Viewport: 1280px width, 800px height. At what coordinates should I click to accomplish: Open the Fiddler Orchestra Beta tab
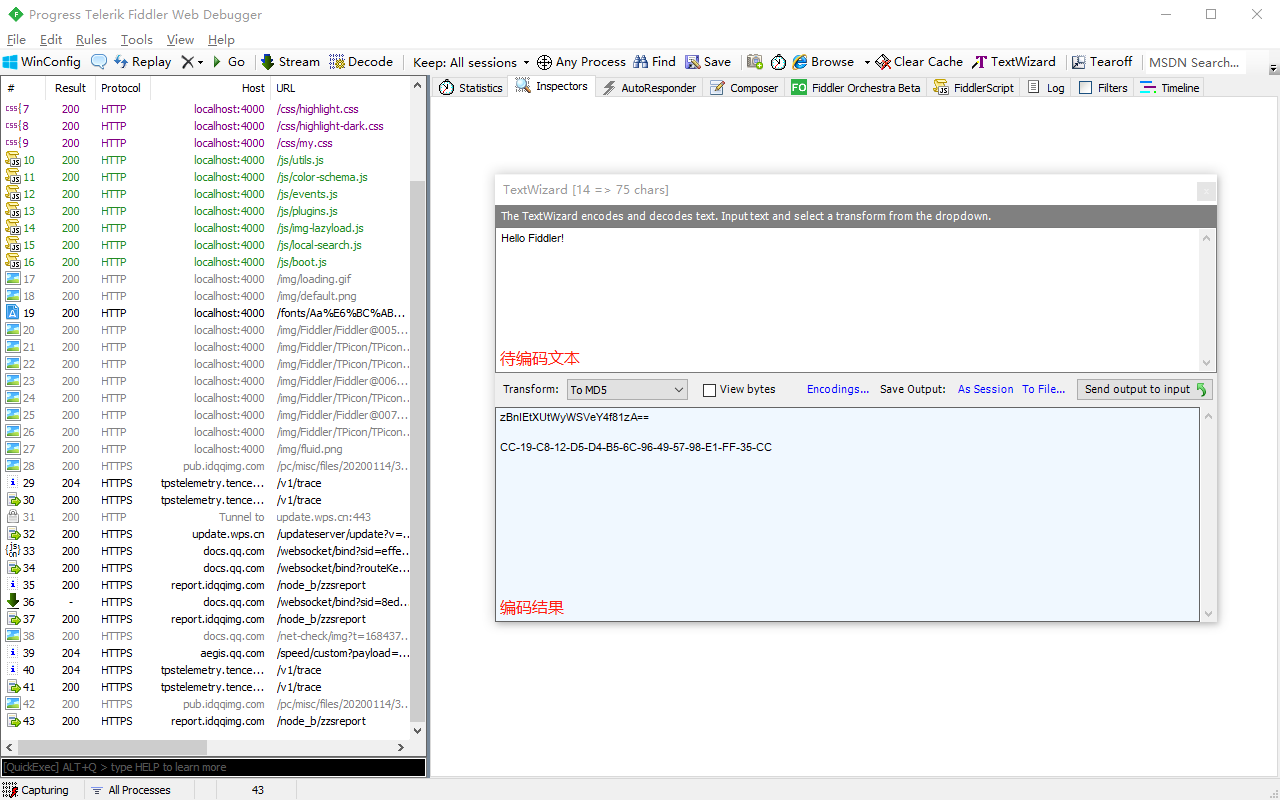(x=856, y=88)
